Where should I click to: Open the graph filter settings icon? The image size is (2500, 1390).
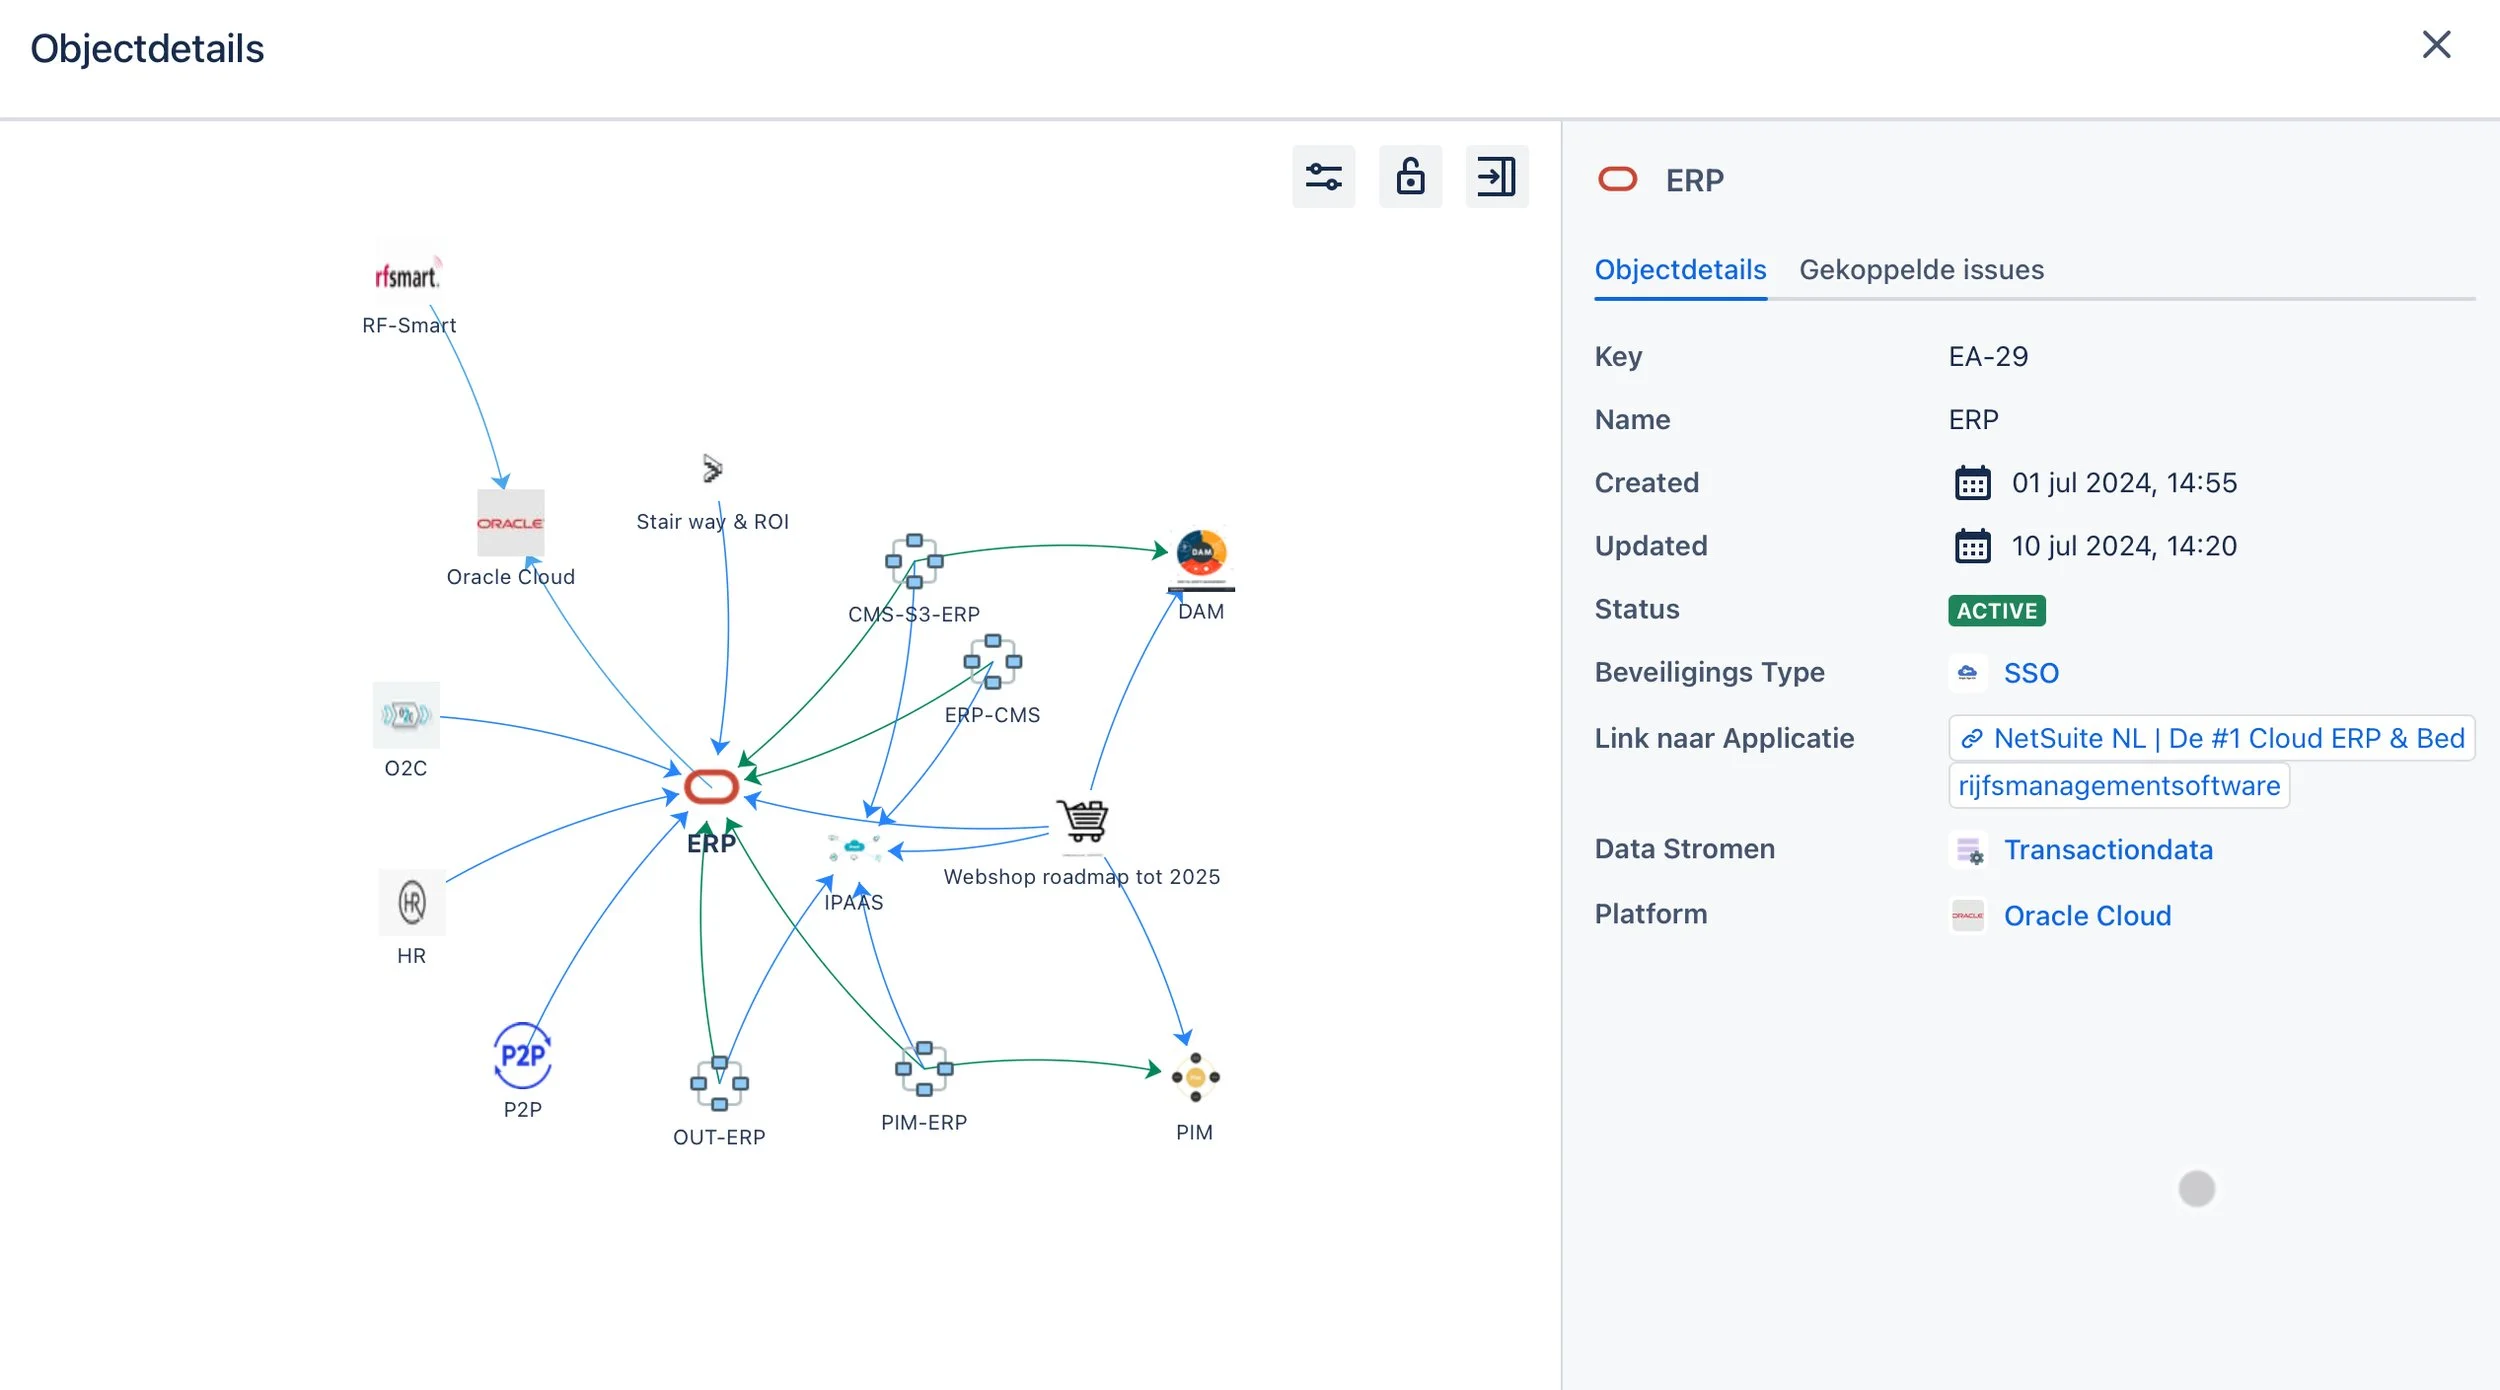tap(1323, 177)
